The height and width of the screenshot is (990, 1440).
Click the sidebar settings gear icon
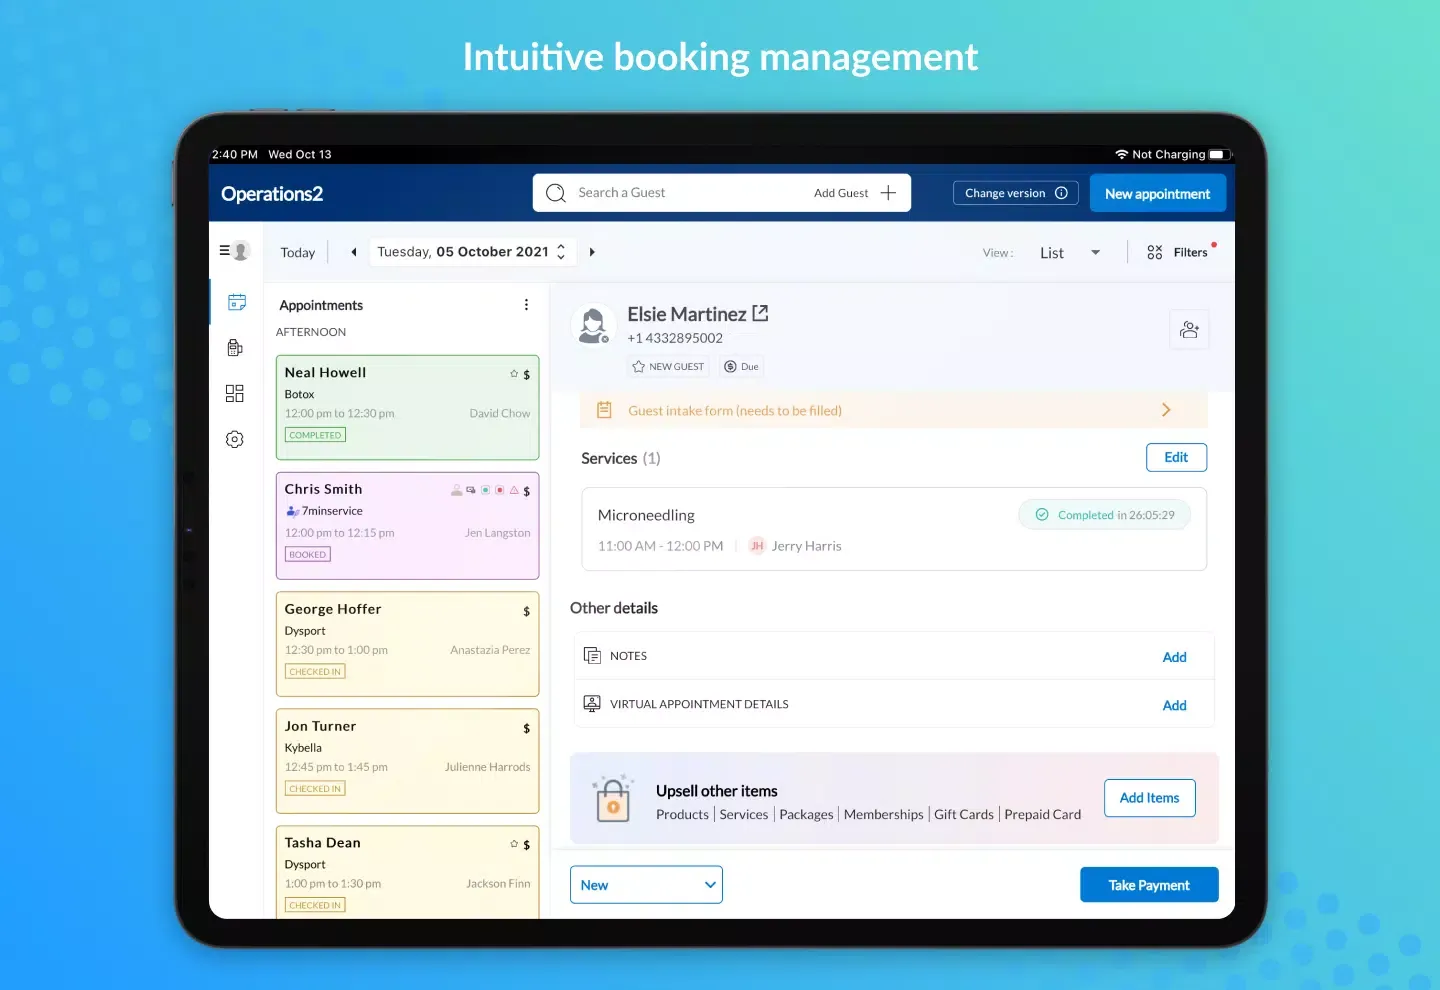tap(235, 439)
